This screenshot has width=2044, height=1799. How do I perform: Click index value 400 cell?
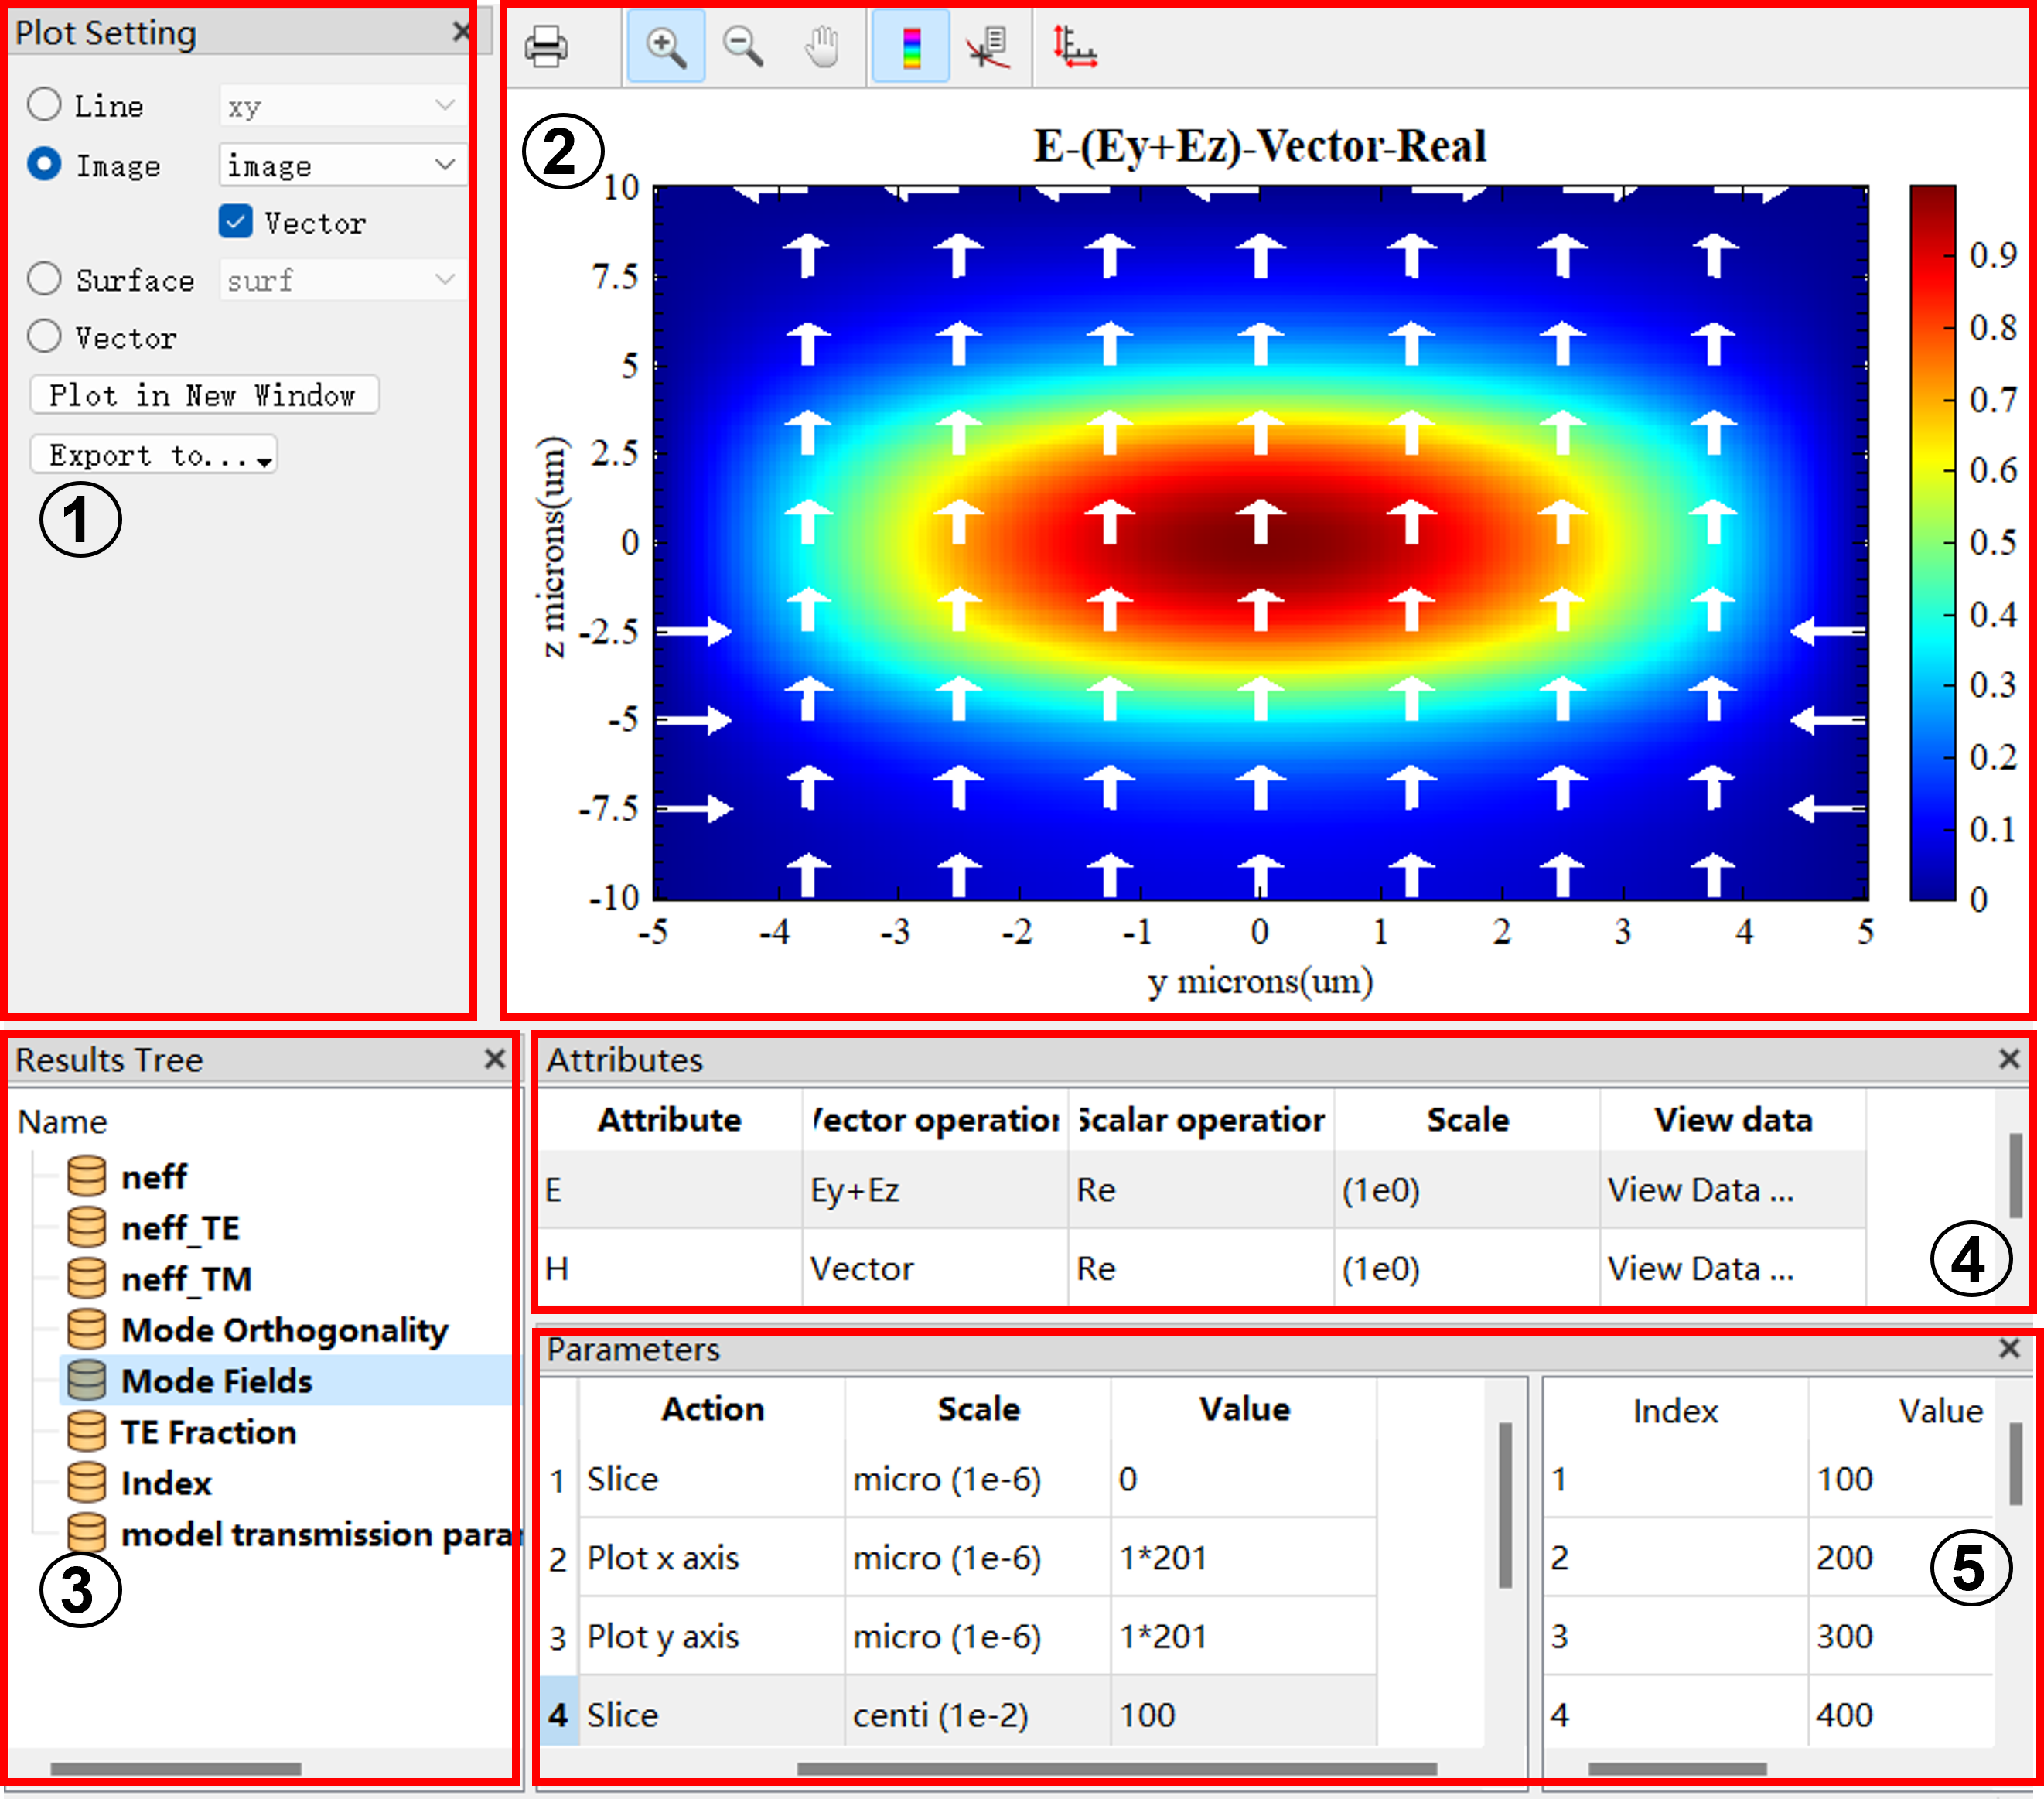click(1900, 1714)
